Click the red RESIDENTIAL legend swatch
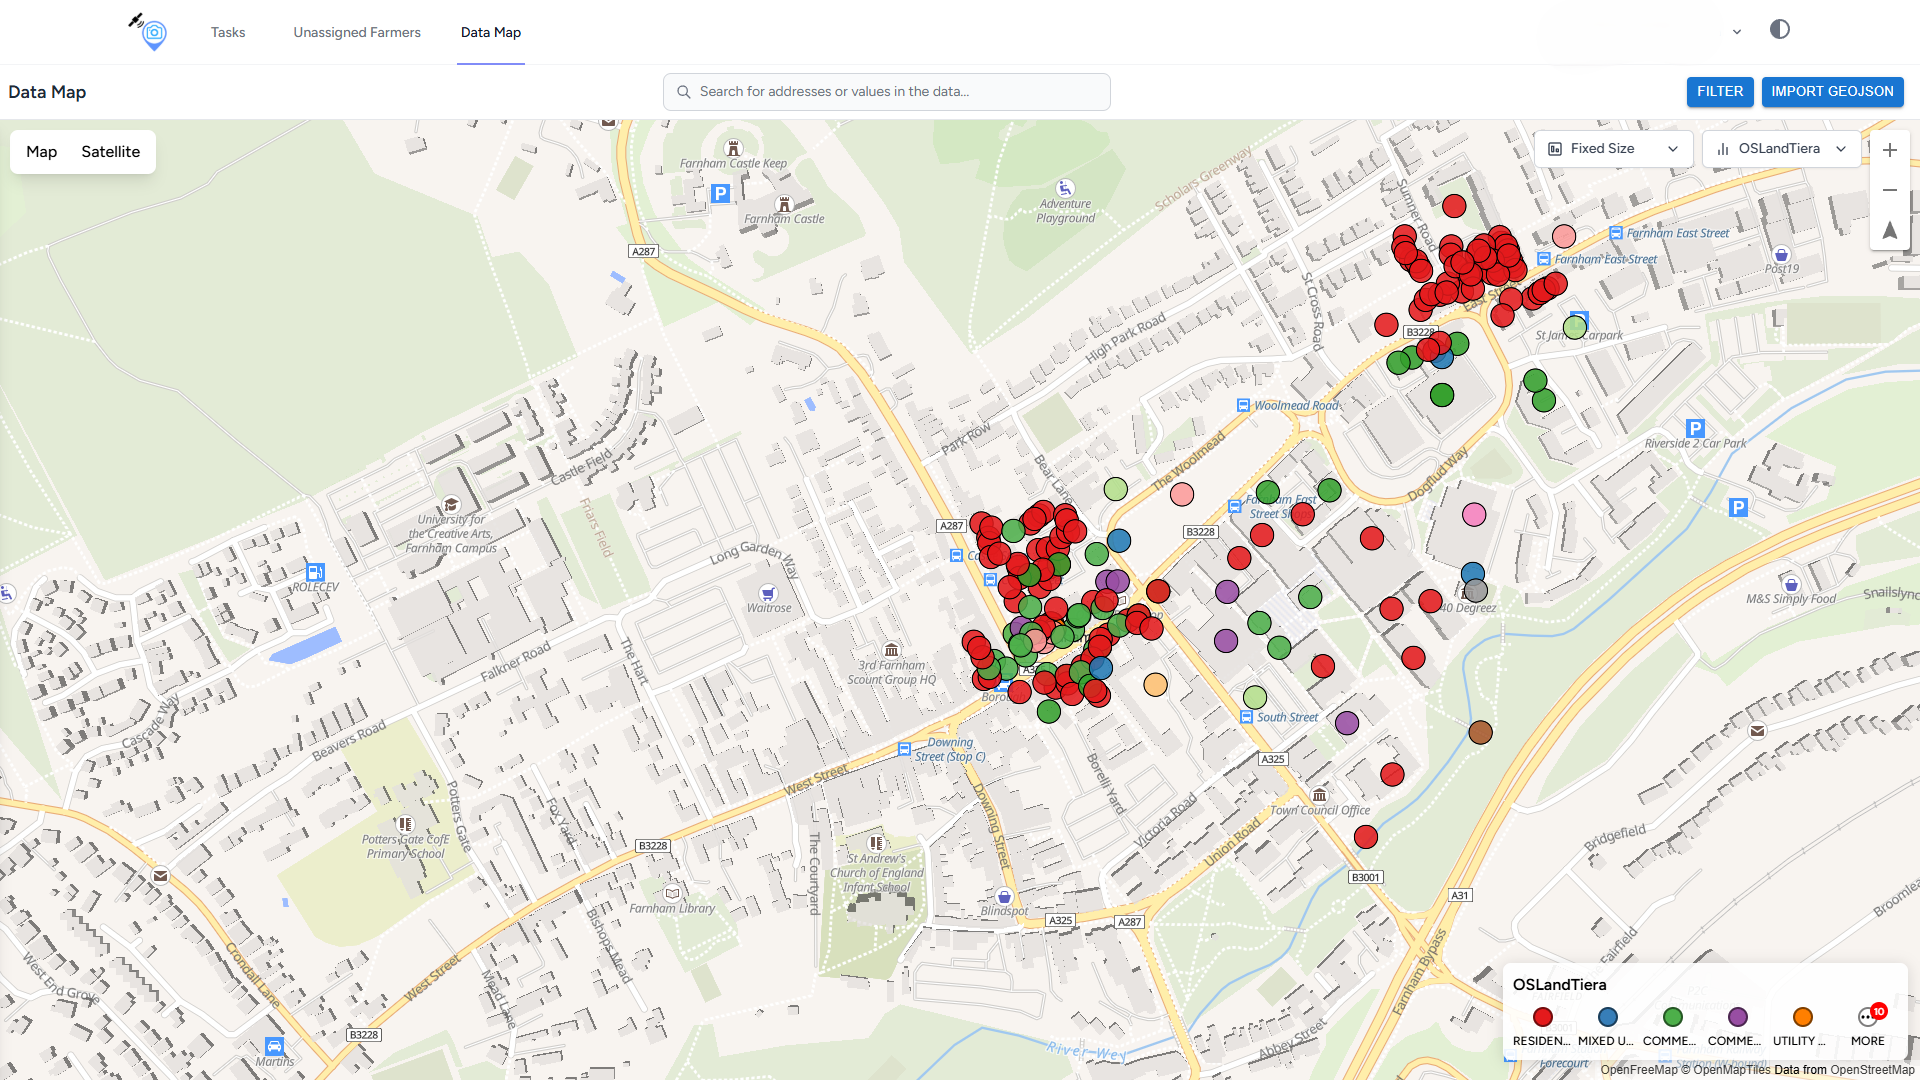This screenshot has height=1080, width=1920. point(1542,1018)
